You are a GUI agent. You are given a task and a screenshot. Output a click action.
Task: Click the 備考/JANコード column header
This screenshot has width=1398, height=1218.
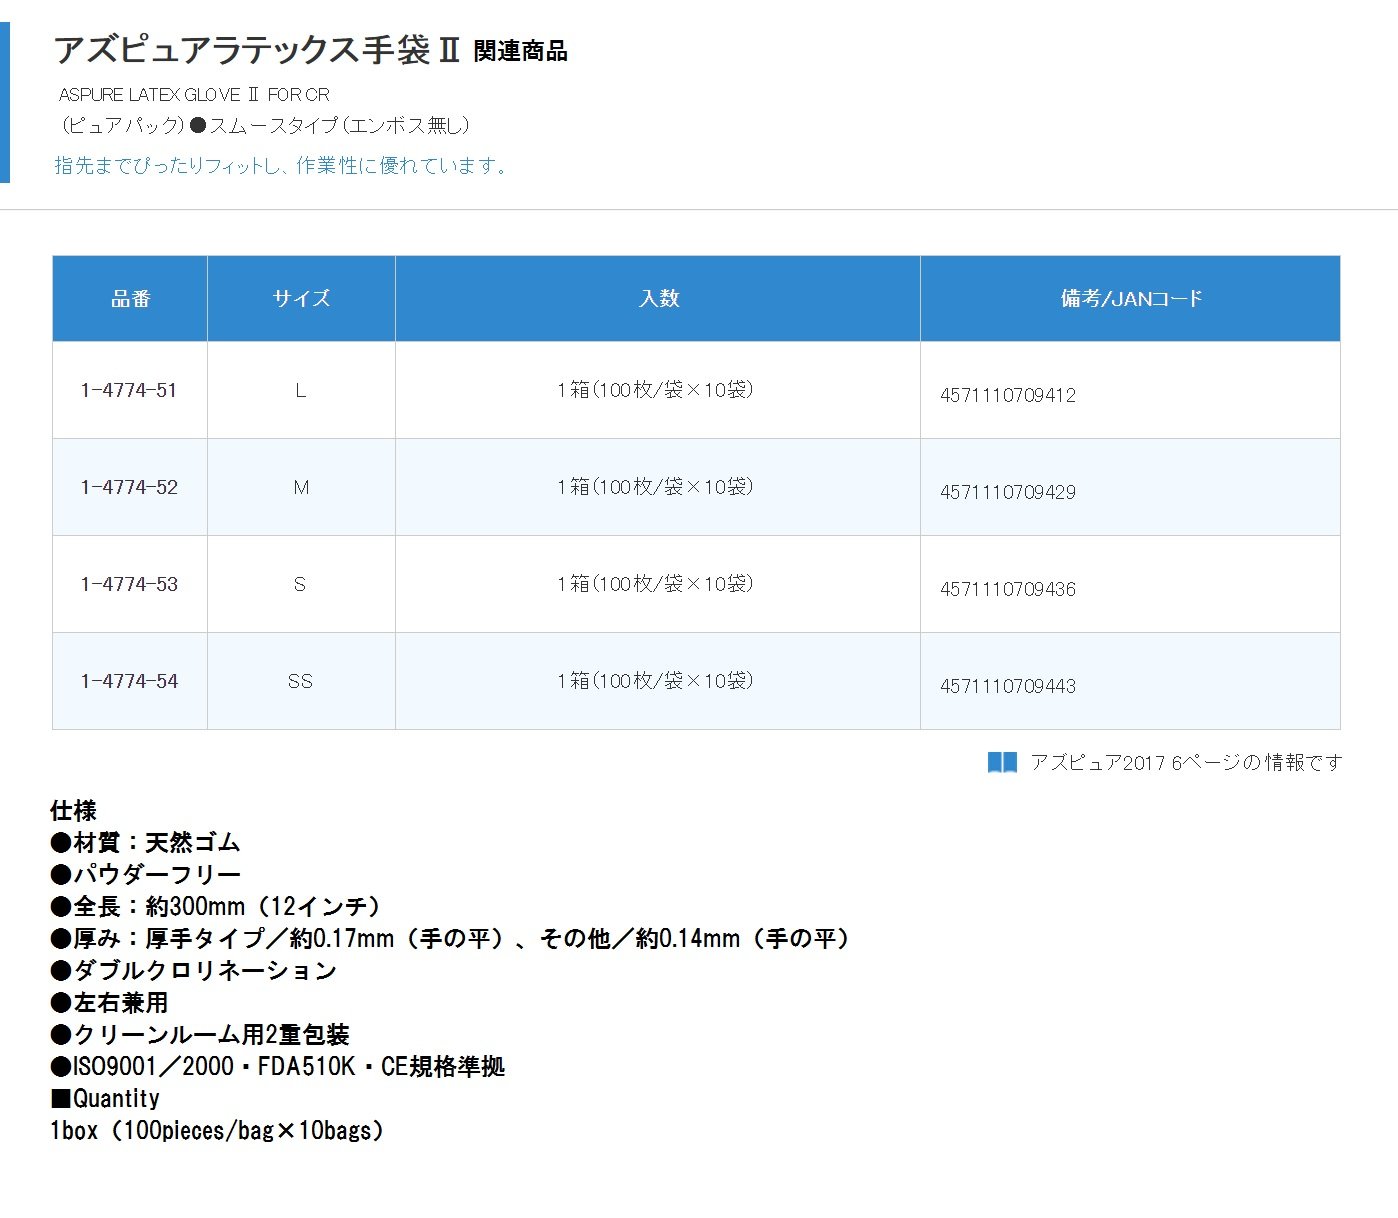click(x=1130, y=297)
